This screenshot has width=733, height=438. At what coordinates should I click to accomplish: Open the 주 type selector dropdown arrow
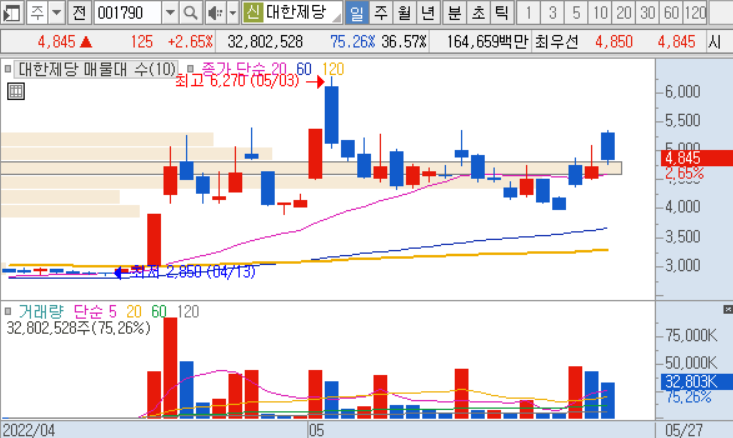[x=57, y=13]
